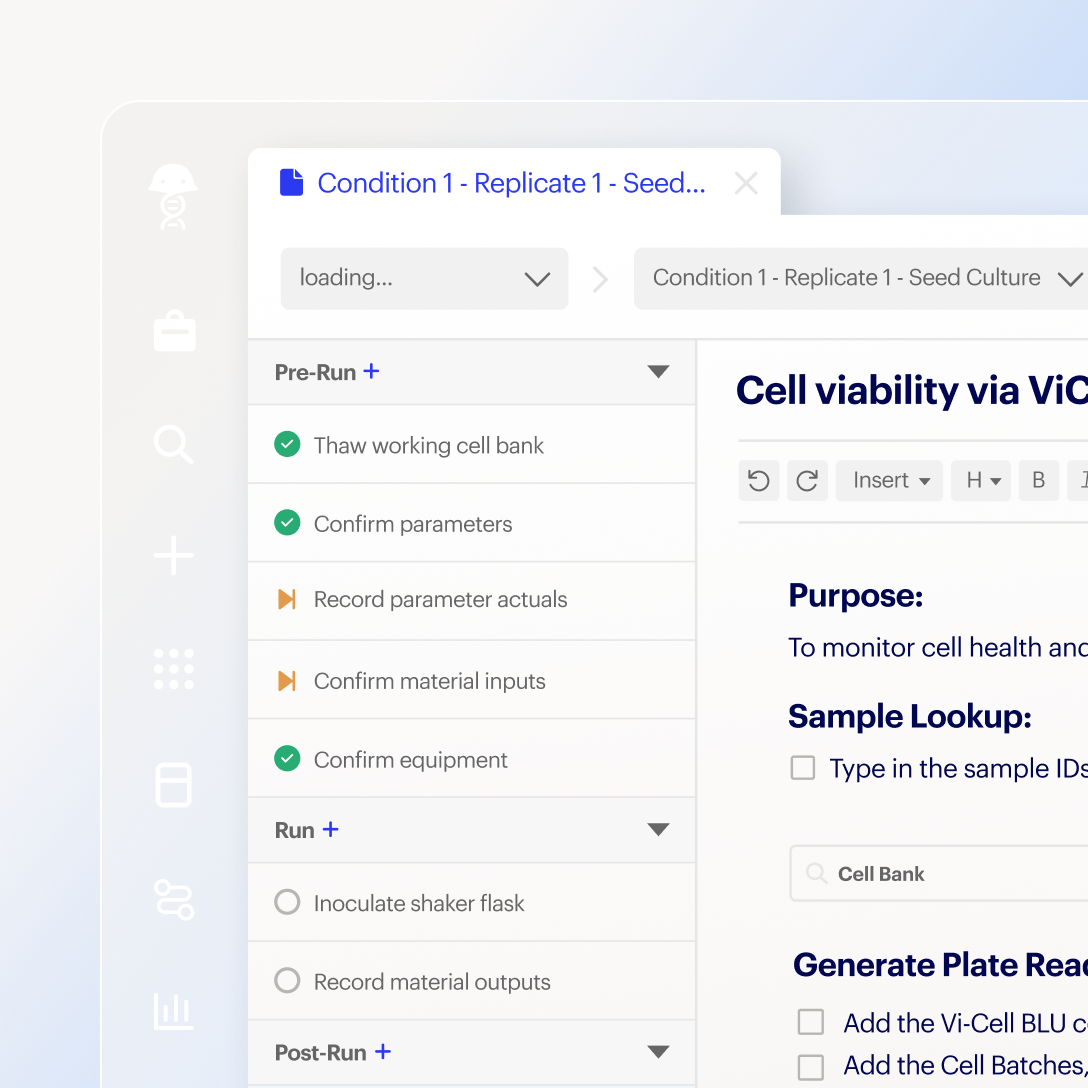
Task: Collapse the Run section
Action: click(x=658, y=829)
